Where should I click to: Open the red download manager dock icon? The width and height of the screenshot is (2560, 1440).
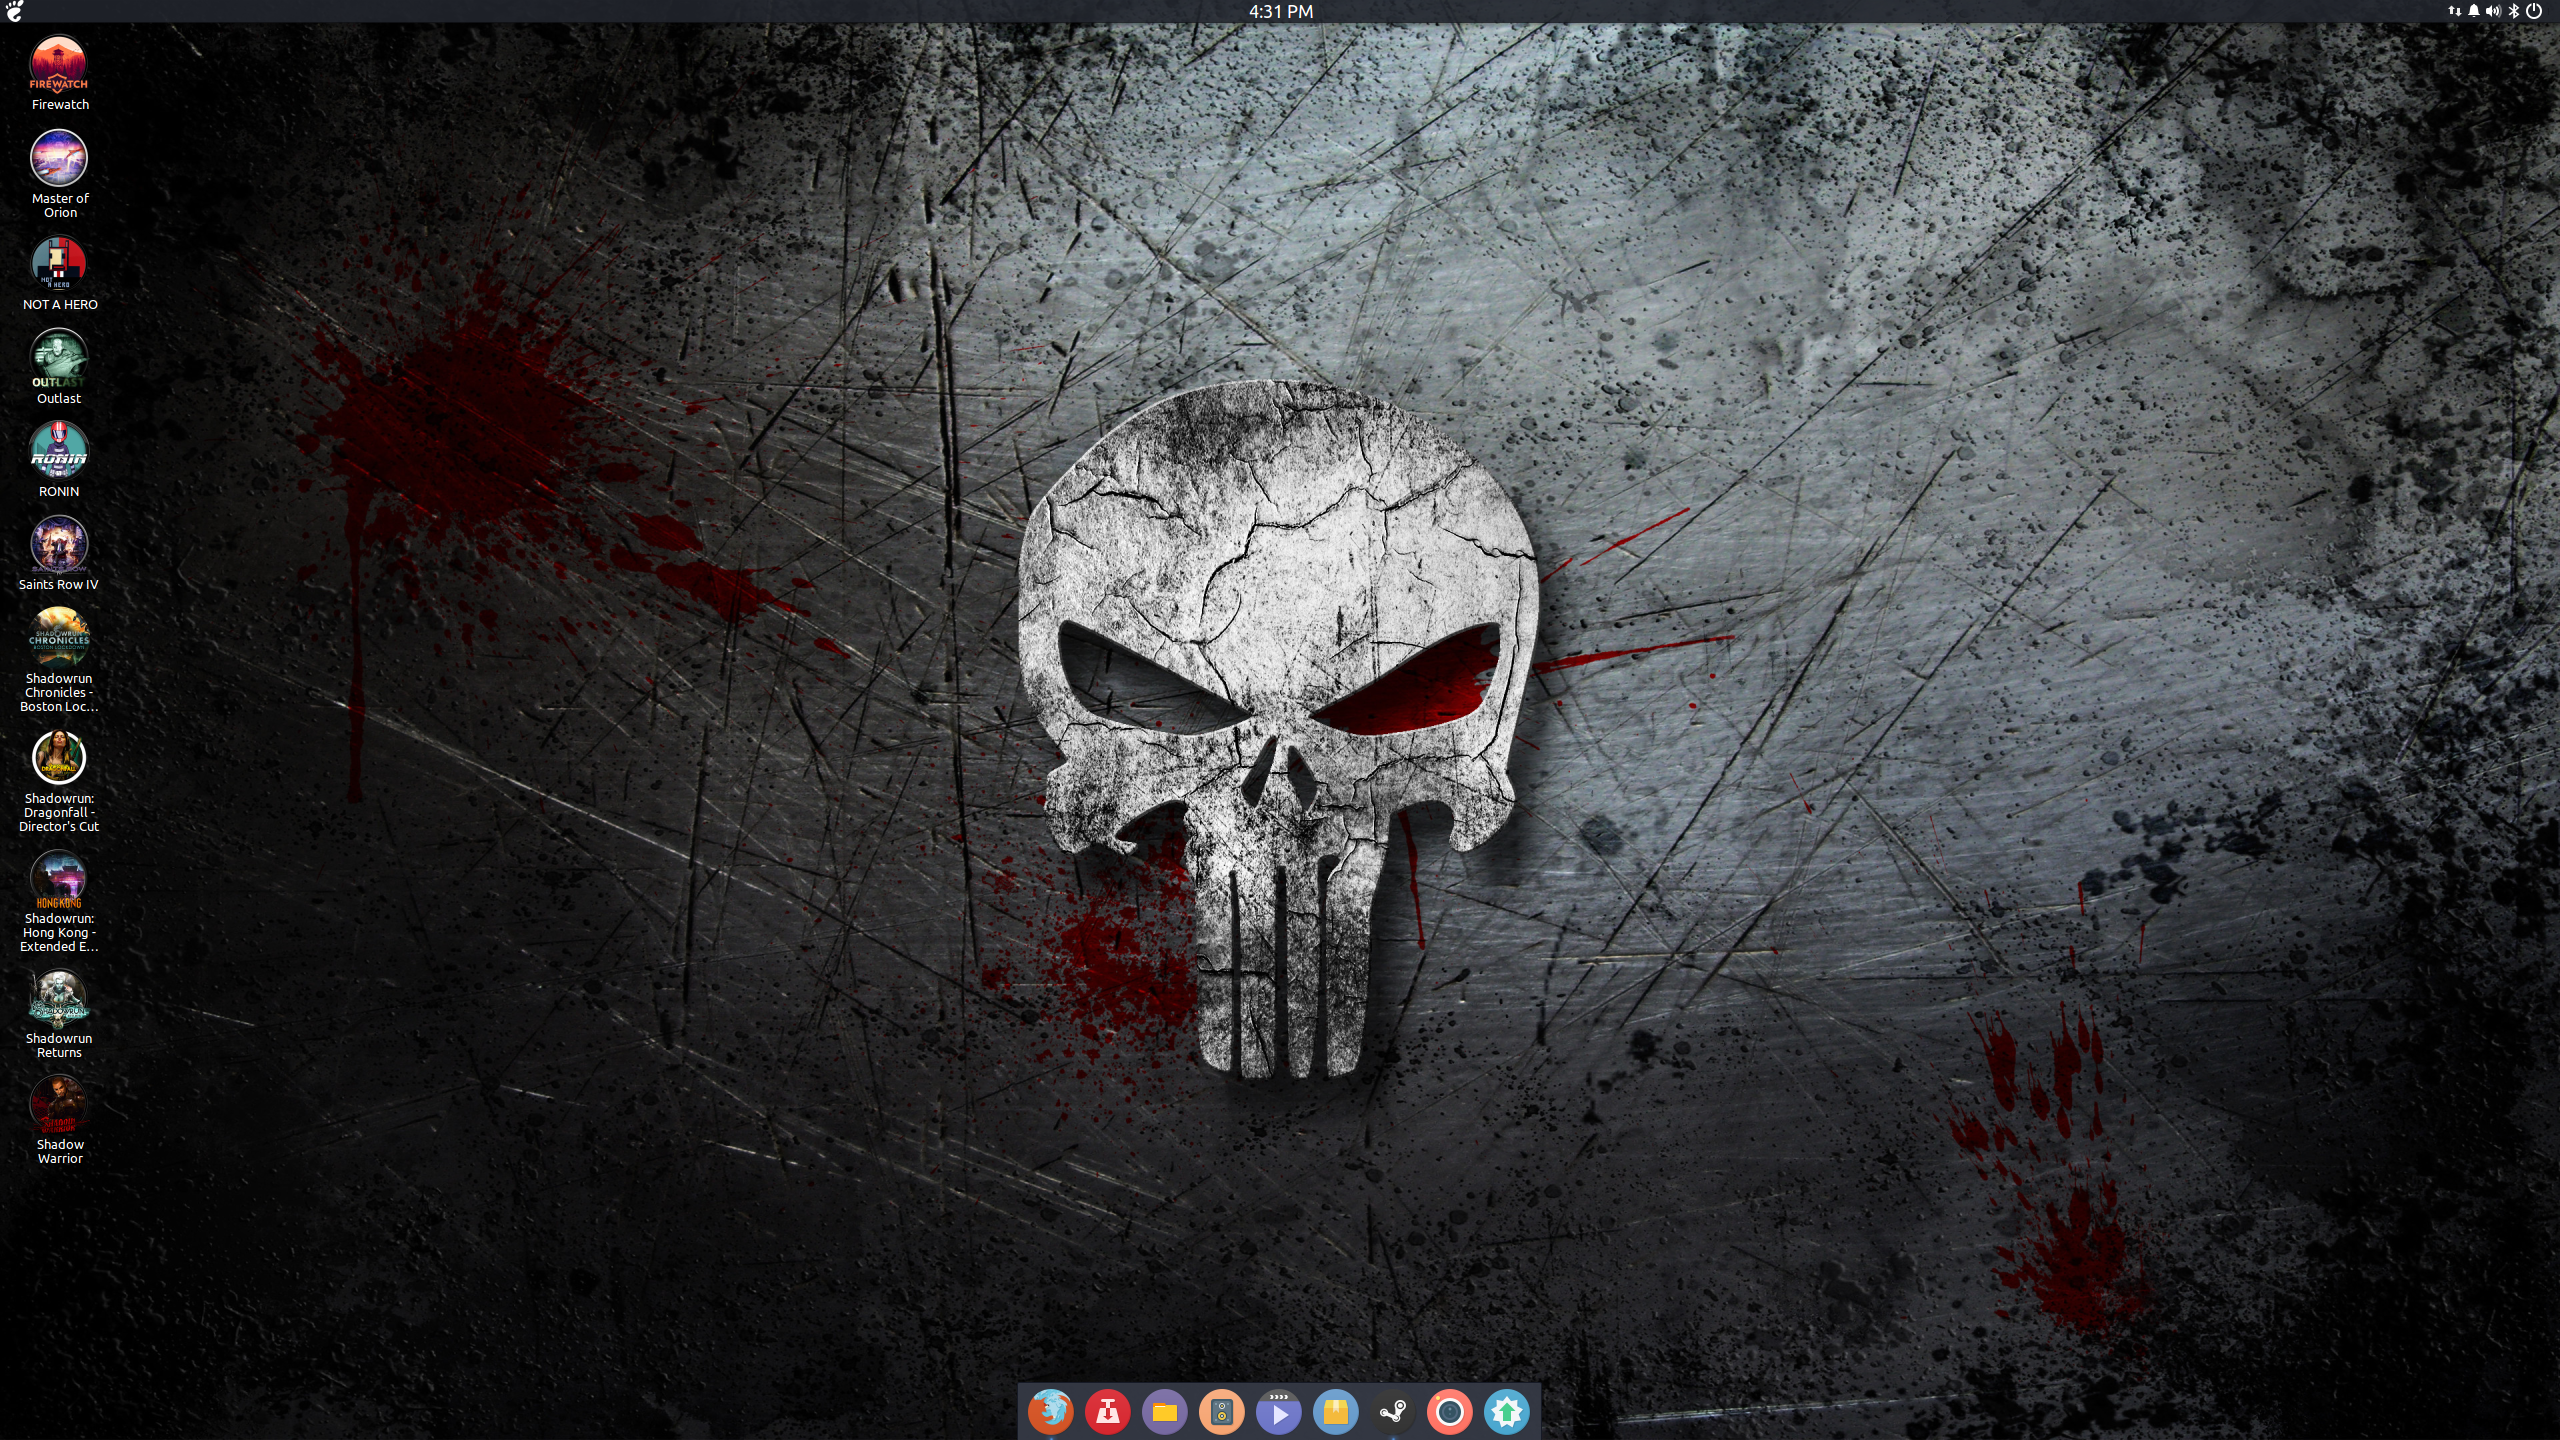[x=1107, y=1412]
